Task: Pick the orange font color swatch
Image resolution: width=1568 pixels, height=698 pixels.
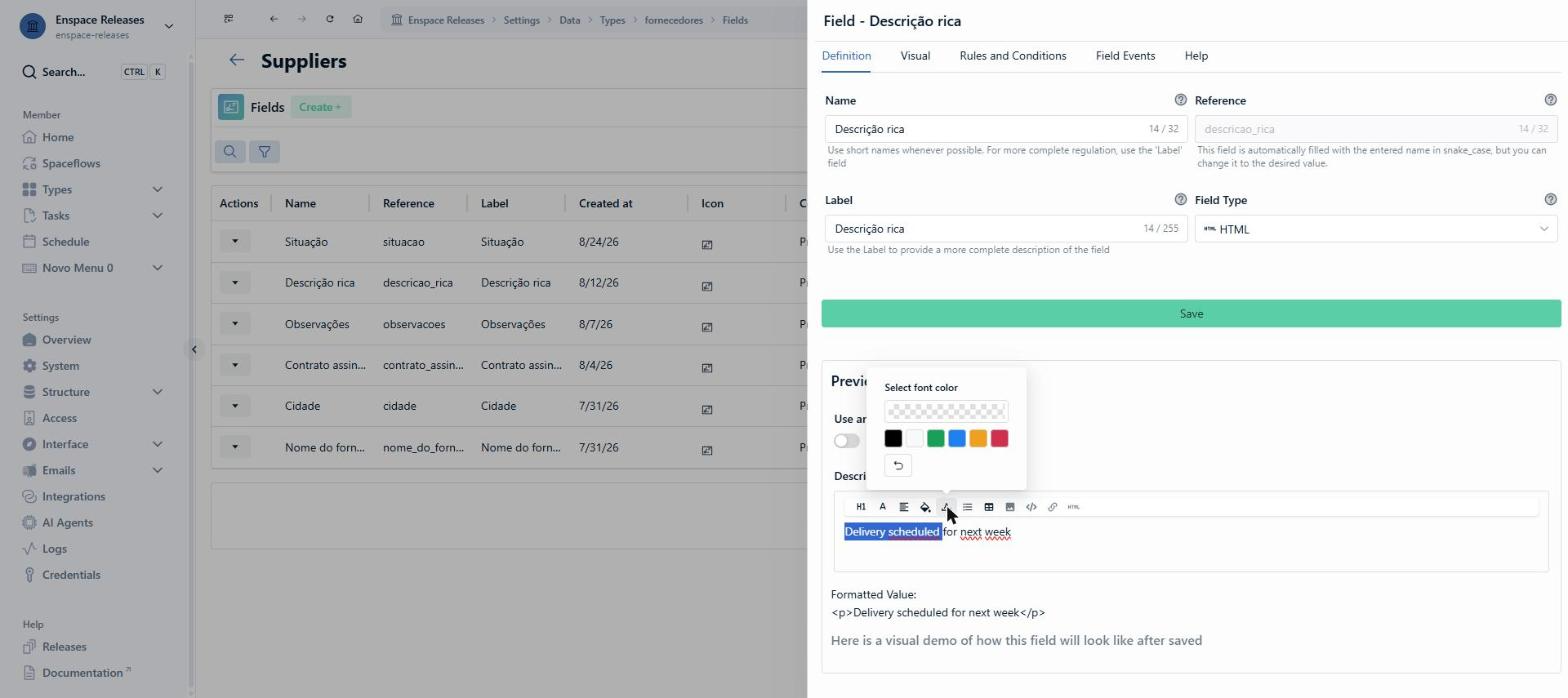Action: pos(978,438)
